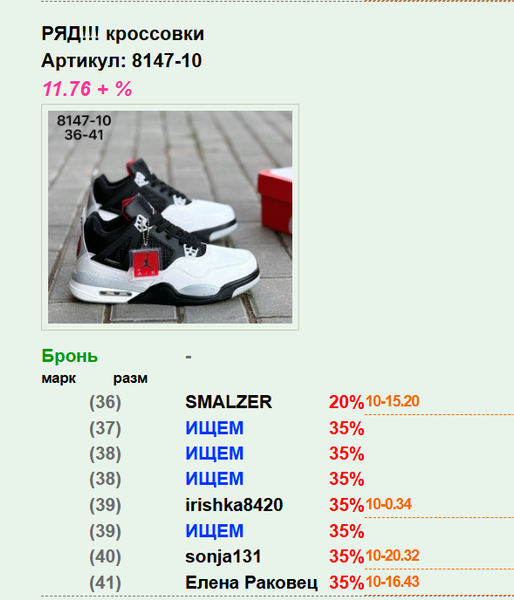Open Елена Раковец user profile link
The height and width of the screenshot is (600, 514).
click(x=251, y=582)
